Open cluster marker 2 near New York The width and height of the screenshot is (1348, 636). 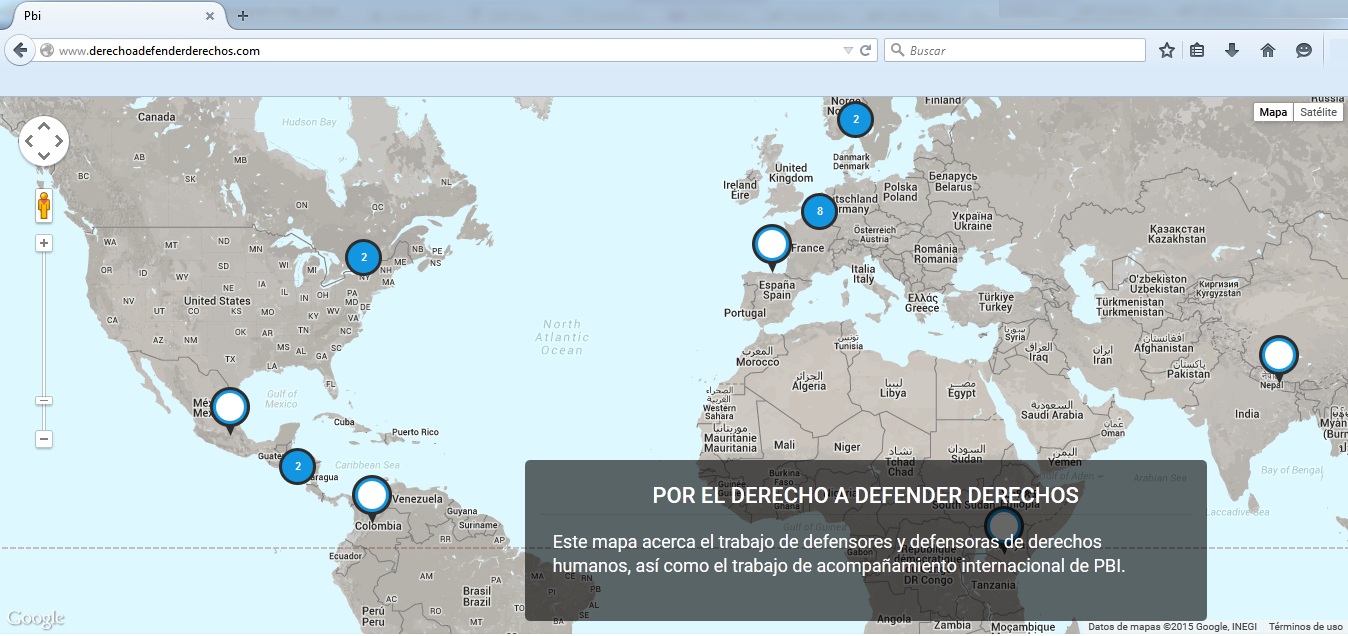pos(364,257)
